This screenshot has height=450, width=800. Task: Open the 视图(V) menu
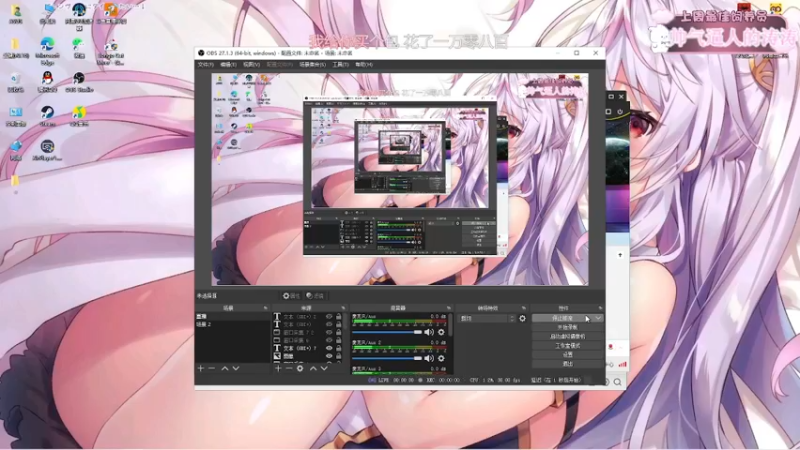[x=252, y=65]
